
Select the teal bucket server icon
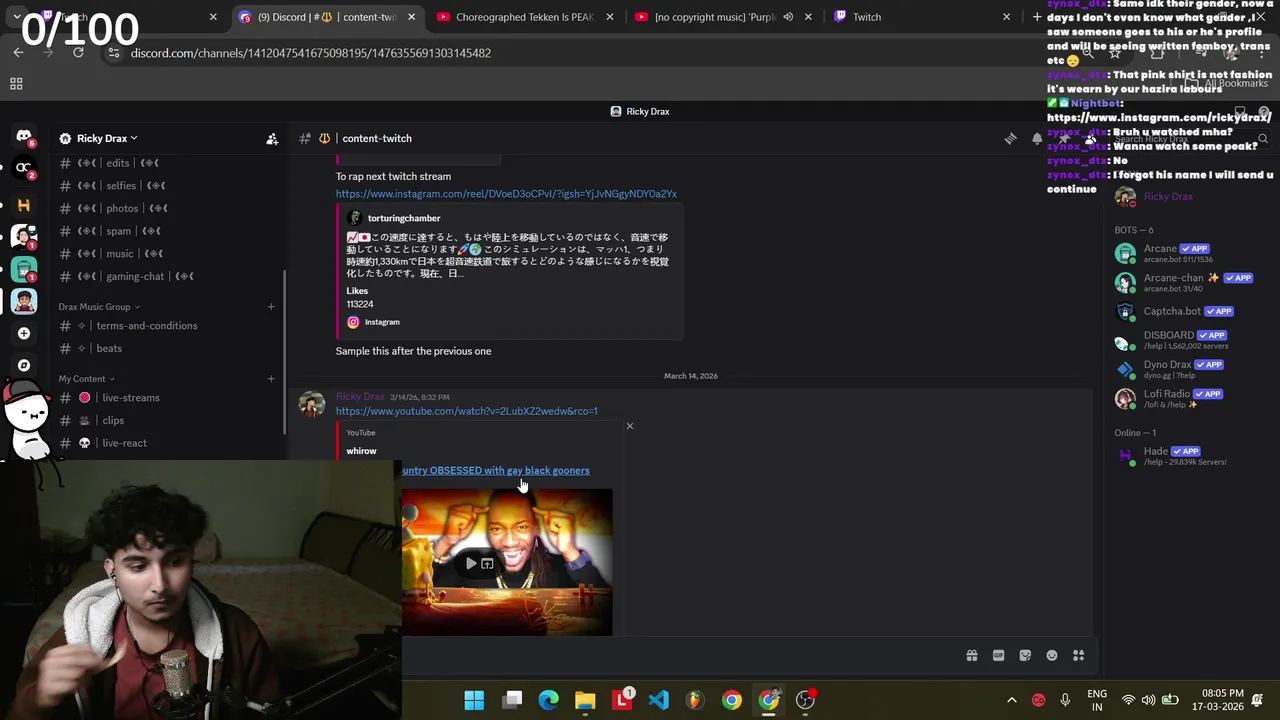pos(24,269)
